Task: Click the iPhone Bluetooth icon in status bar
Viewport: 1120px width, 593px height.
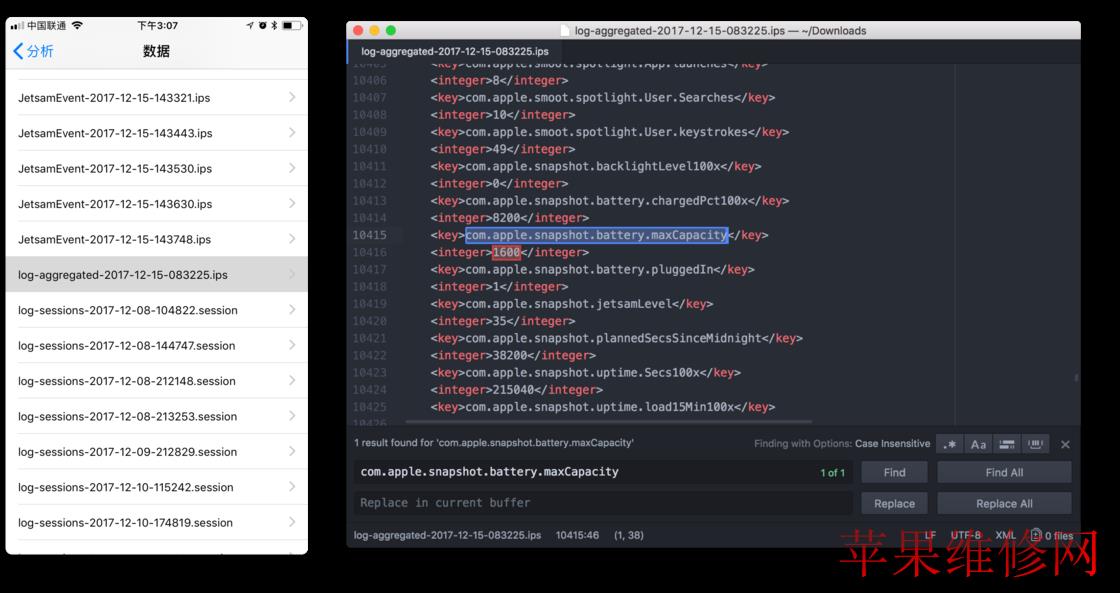Action: pos(274,26)
